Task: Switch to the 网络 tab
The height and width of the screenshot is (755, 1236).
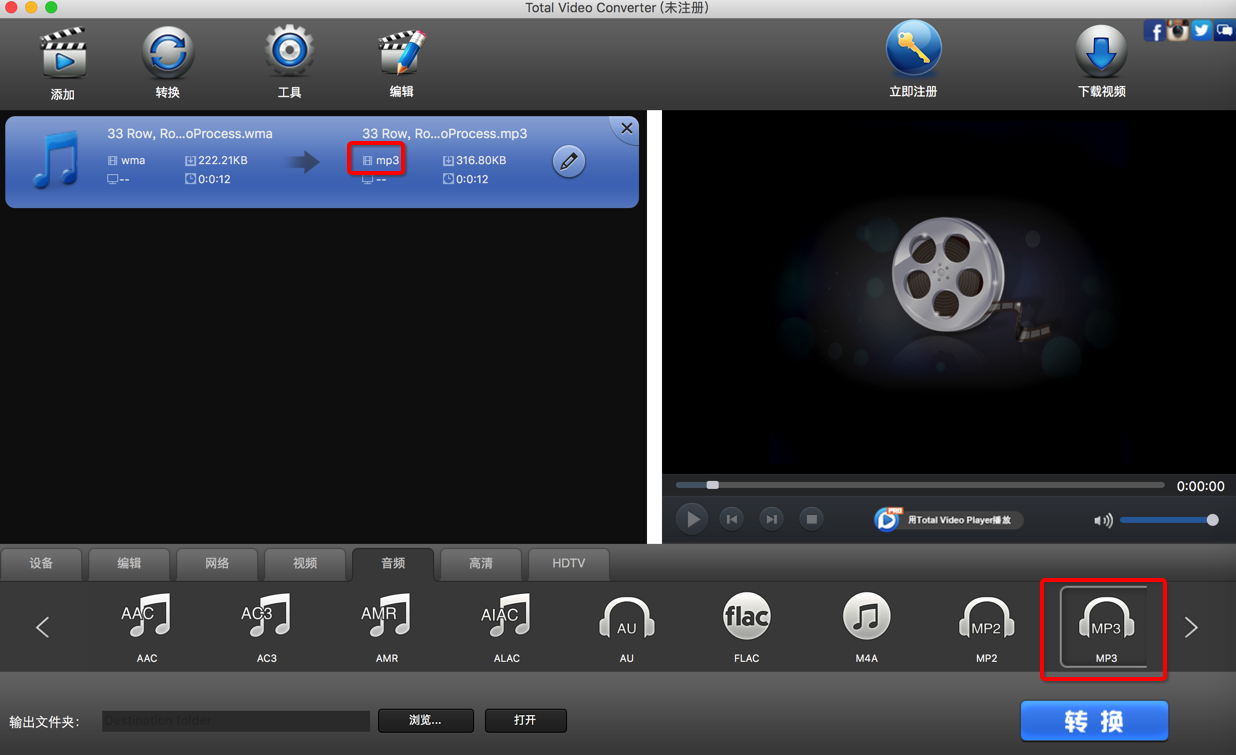Action: 217,563
